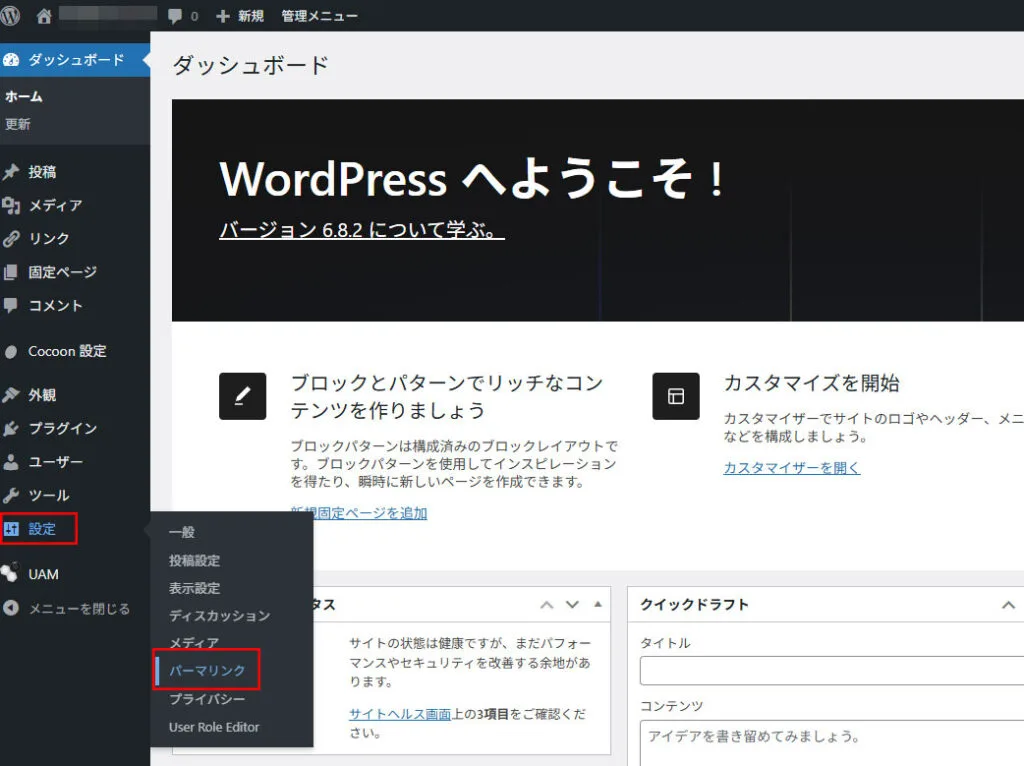
Task: Move クイックドラフト widget up with chevron
Action: pyautogui.click(x=1008, y=604)
